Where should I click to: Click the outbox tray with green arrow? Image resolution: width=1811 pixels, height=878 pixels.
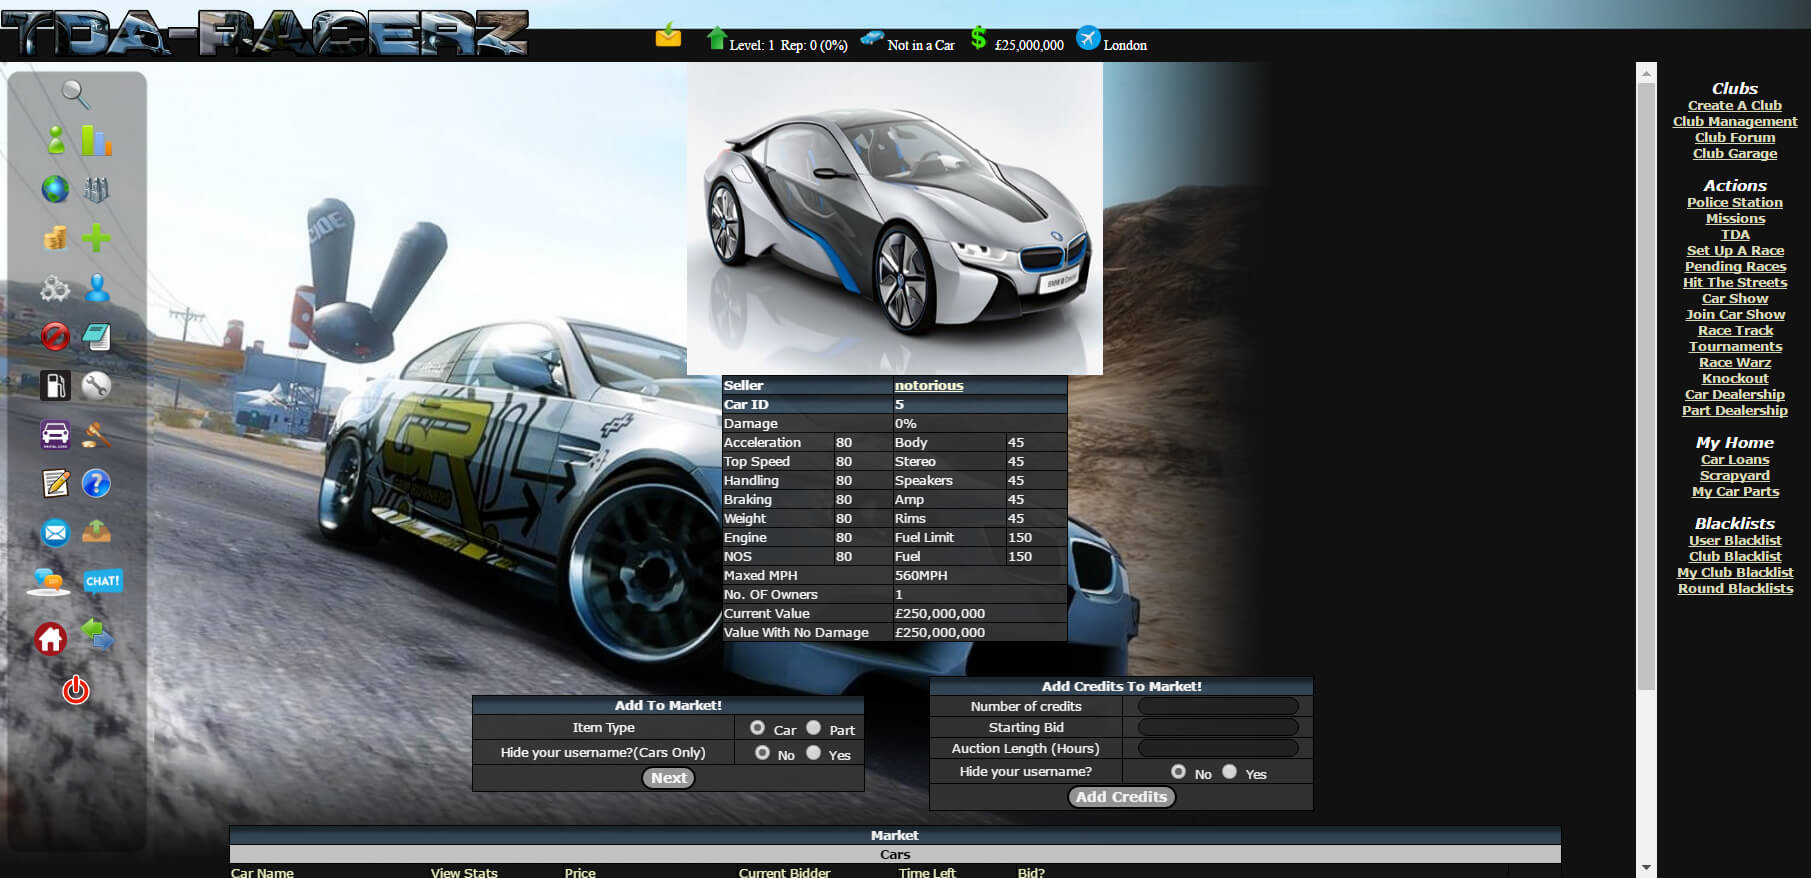click(96, 532)
